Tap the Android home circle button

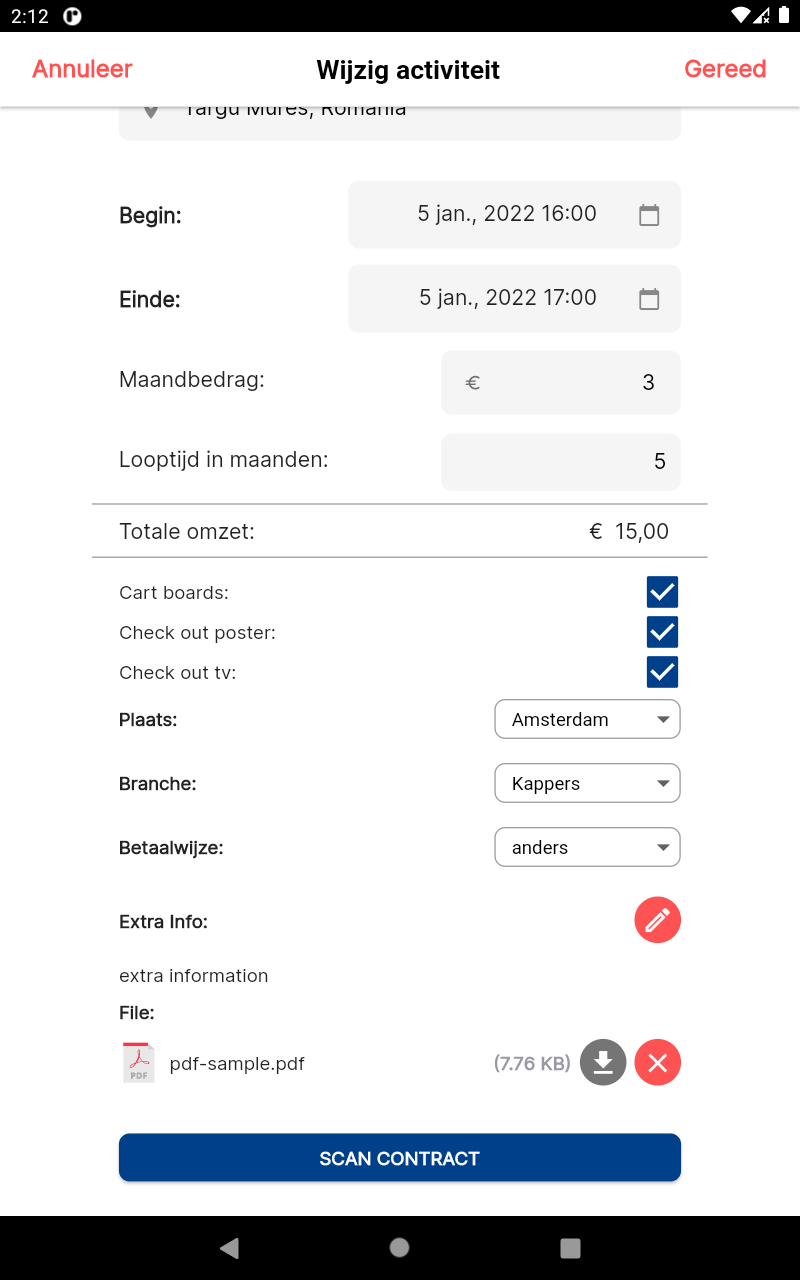[x=400, y=1247]
